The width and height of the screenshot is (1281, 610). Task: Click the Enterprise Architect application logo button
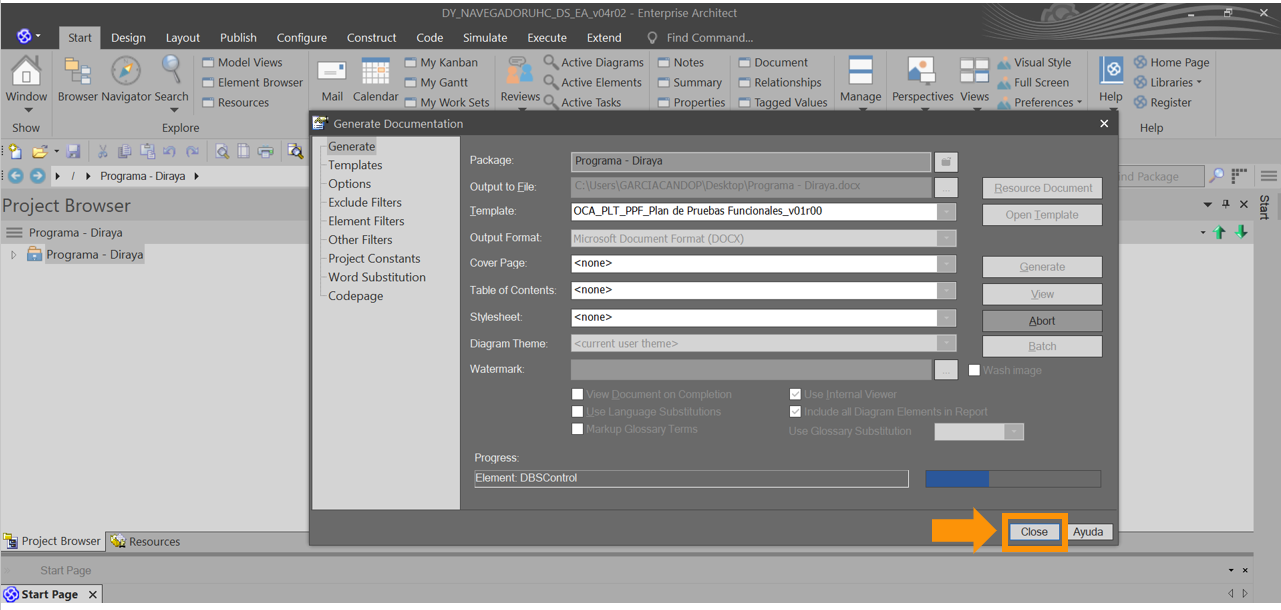[25, 37]
